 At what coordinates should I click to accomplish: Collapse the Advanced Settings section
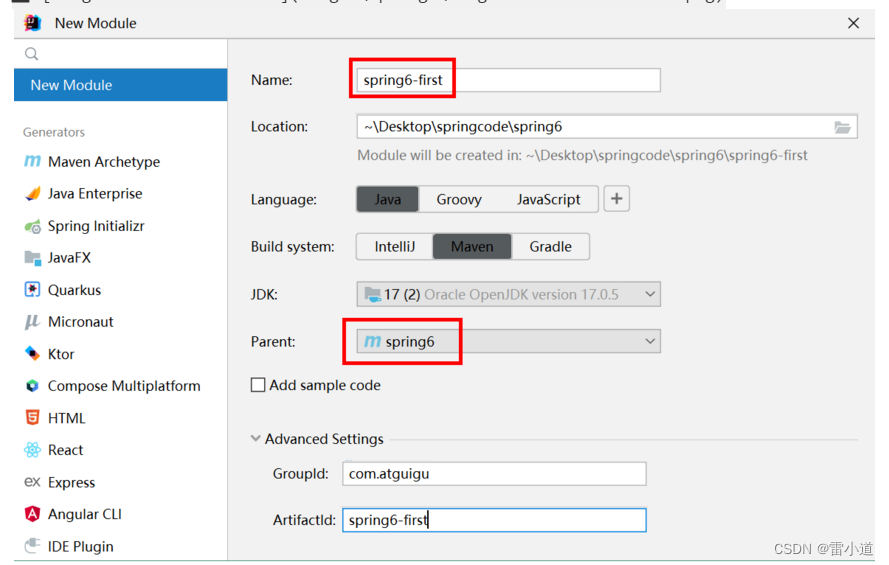click(256, 439)
